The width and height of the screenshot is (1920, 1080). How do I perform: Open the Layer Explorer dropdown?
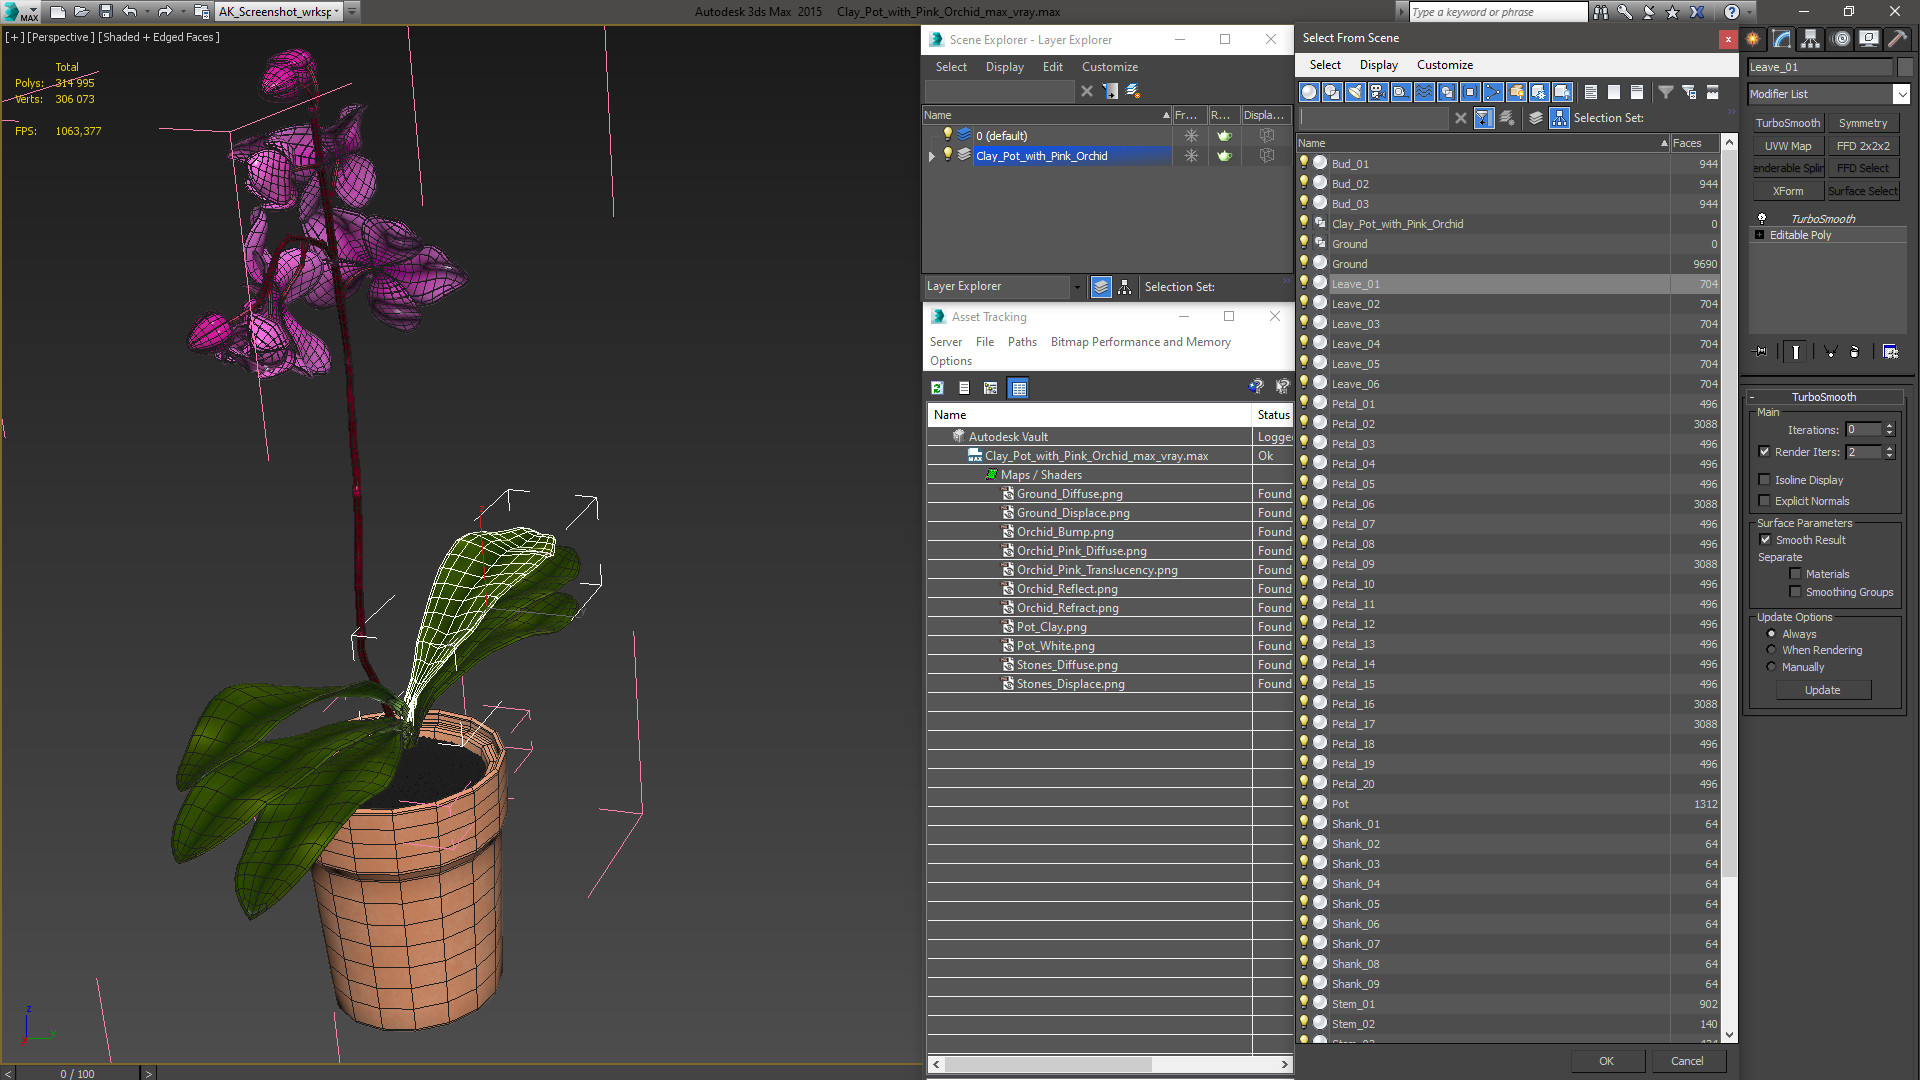[x=1077, y=287]
